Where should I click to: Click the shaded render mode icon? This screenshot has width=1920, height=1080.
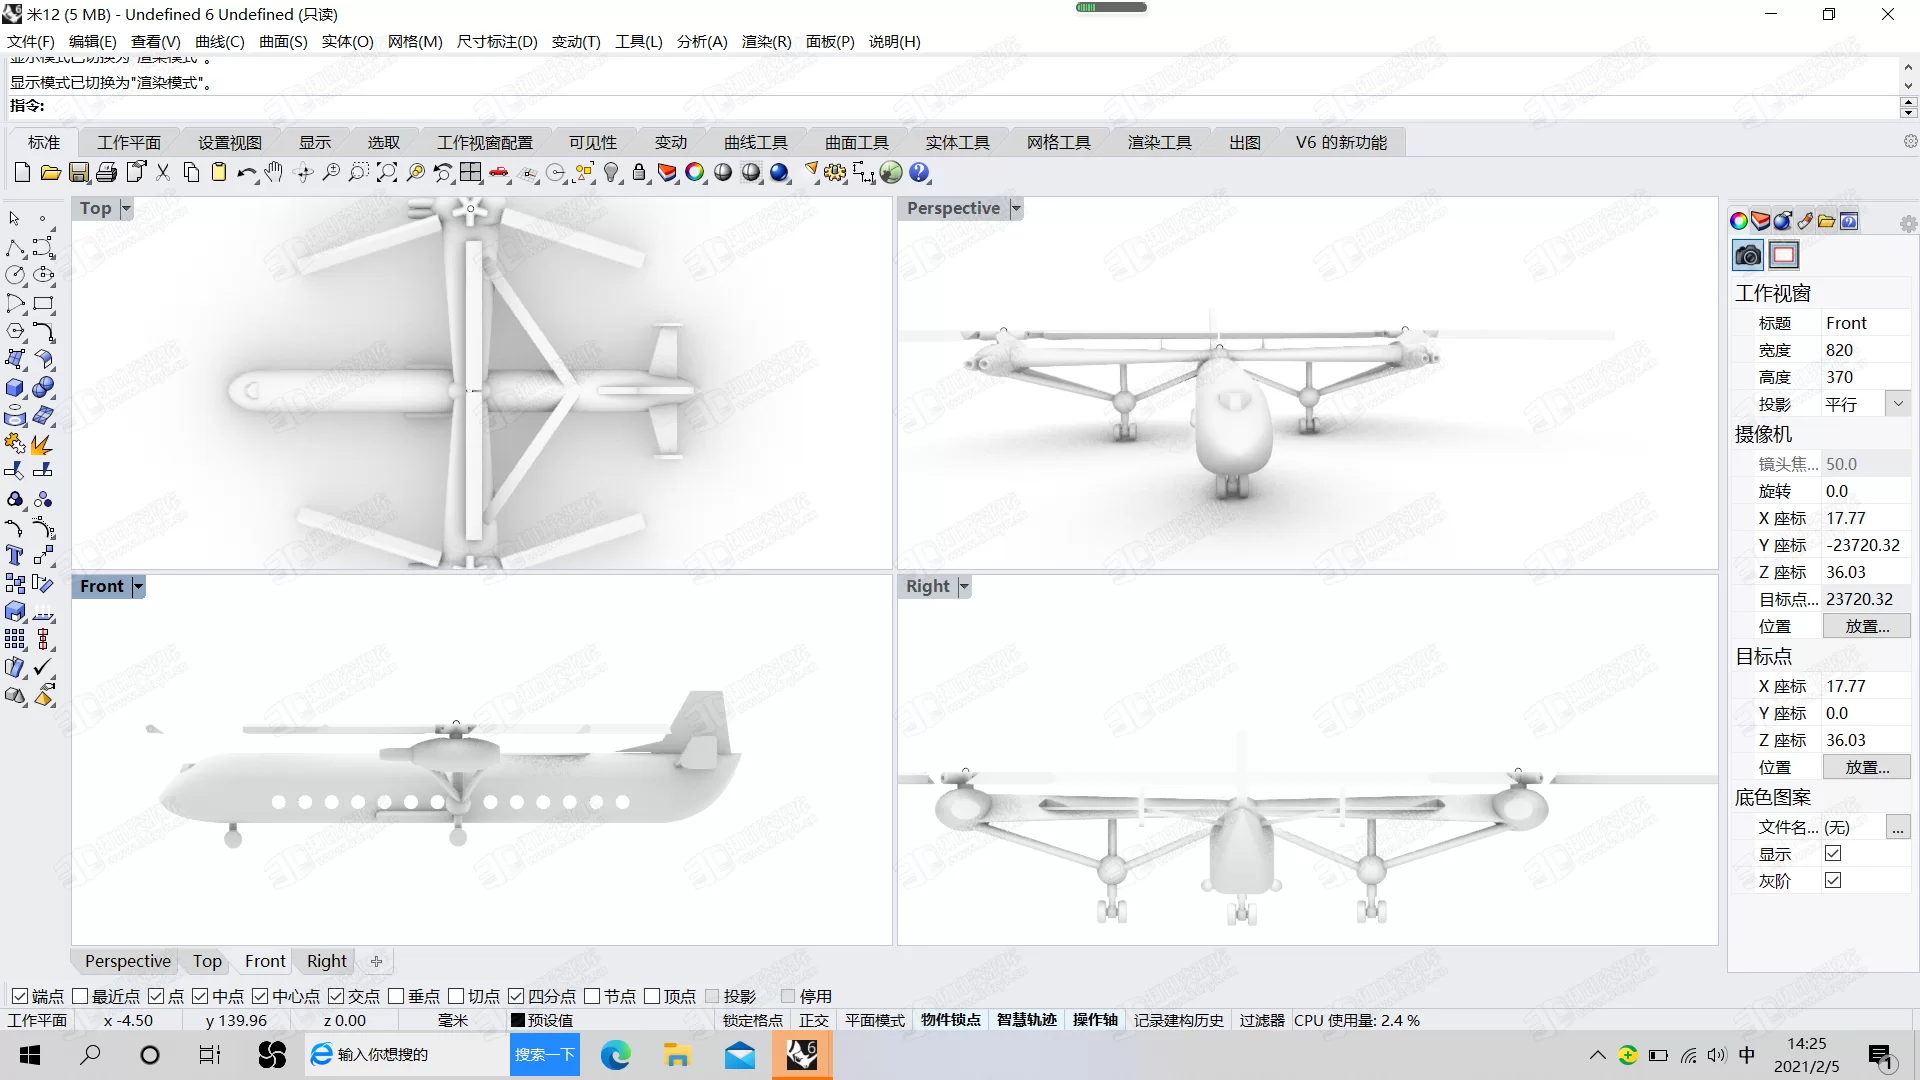pos(724,173)
